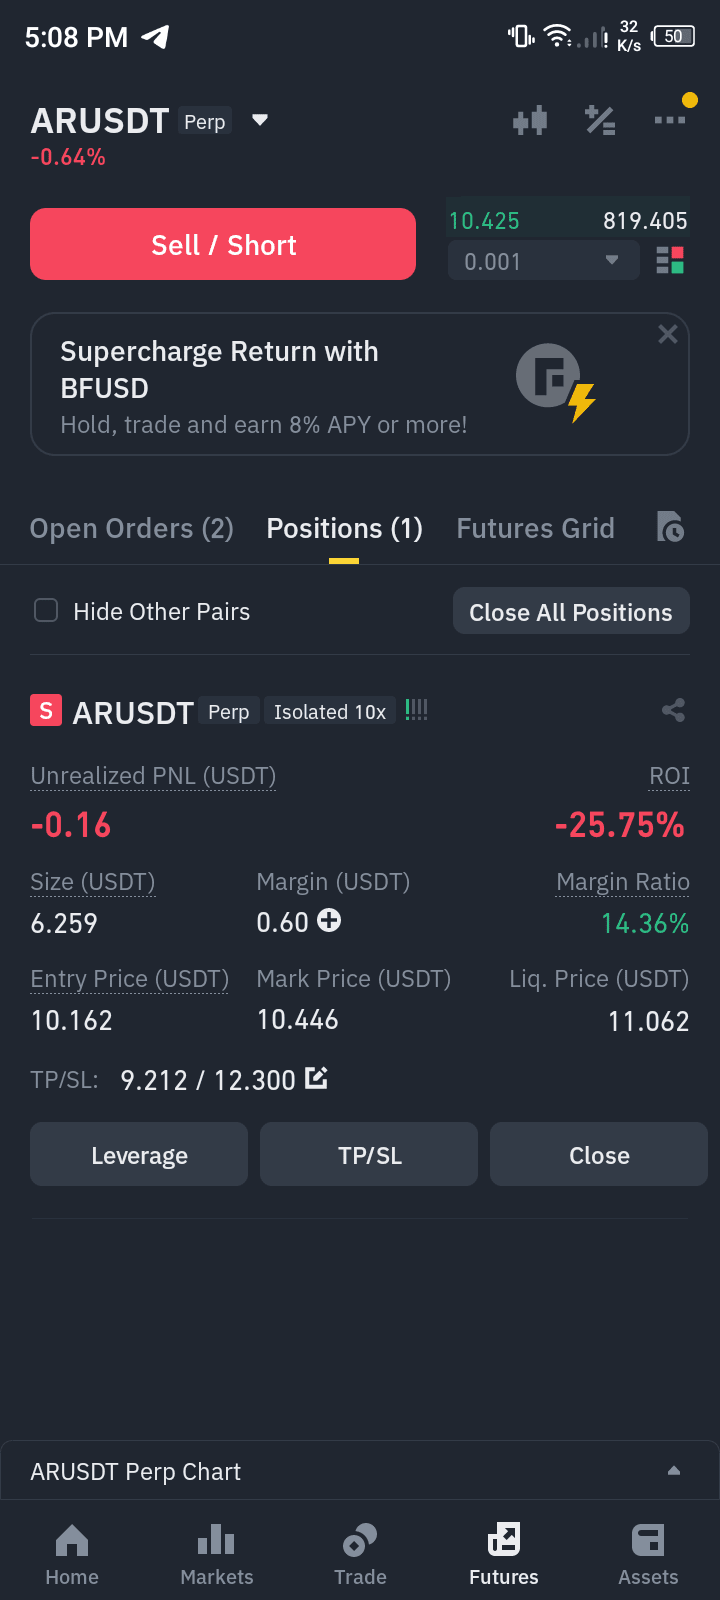
Task: Toggle the order book layout icon
Action: coord(670,261)
